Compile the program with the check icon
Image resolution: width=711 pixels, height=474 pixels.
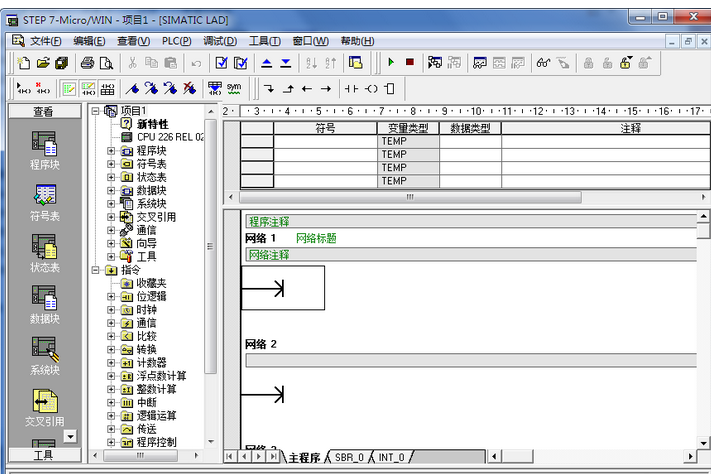click(221, 63)
